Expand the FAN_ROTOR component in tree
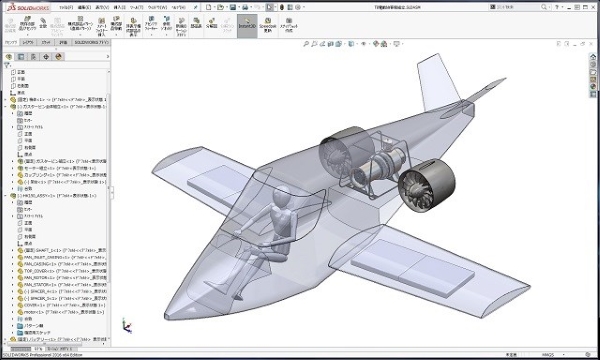 pos(13,278)
